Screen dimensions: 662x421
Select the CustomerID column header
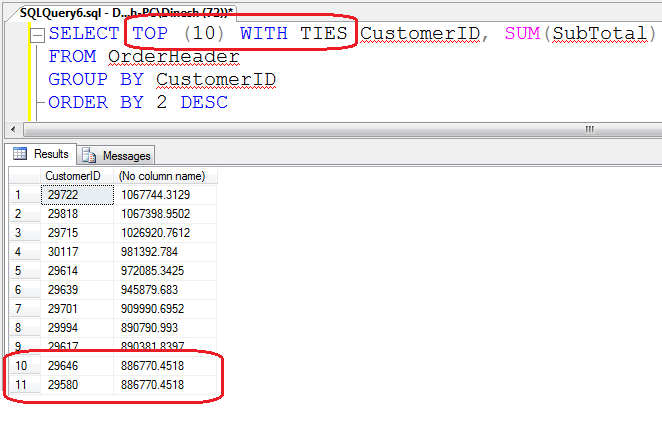77,176
